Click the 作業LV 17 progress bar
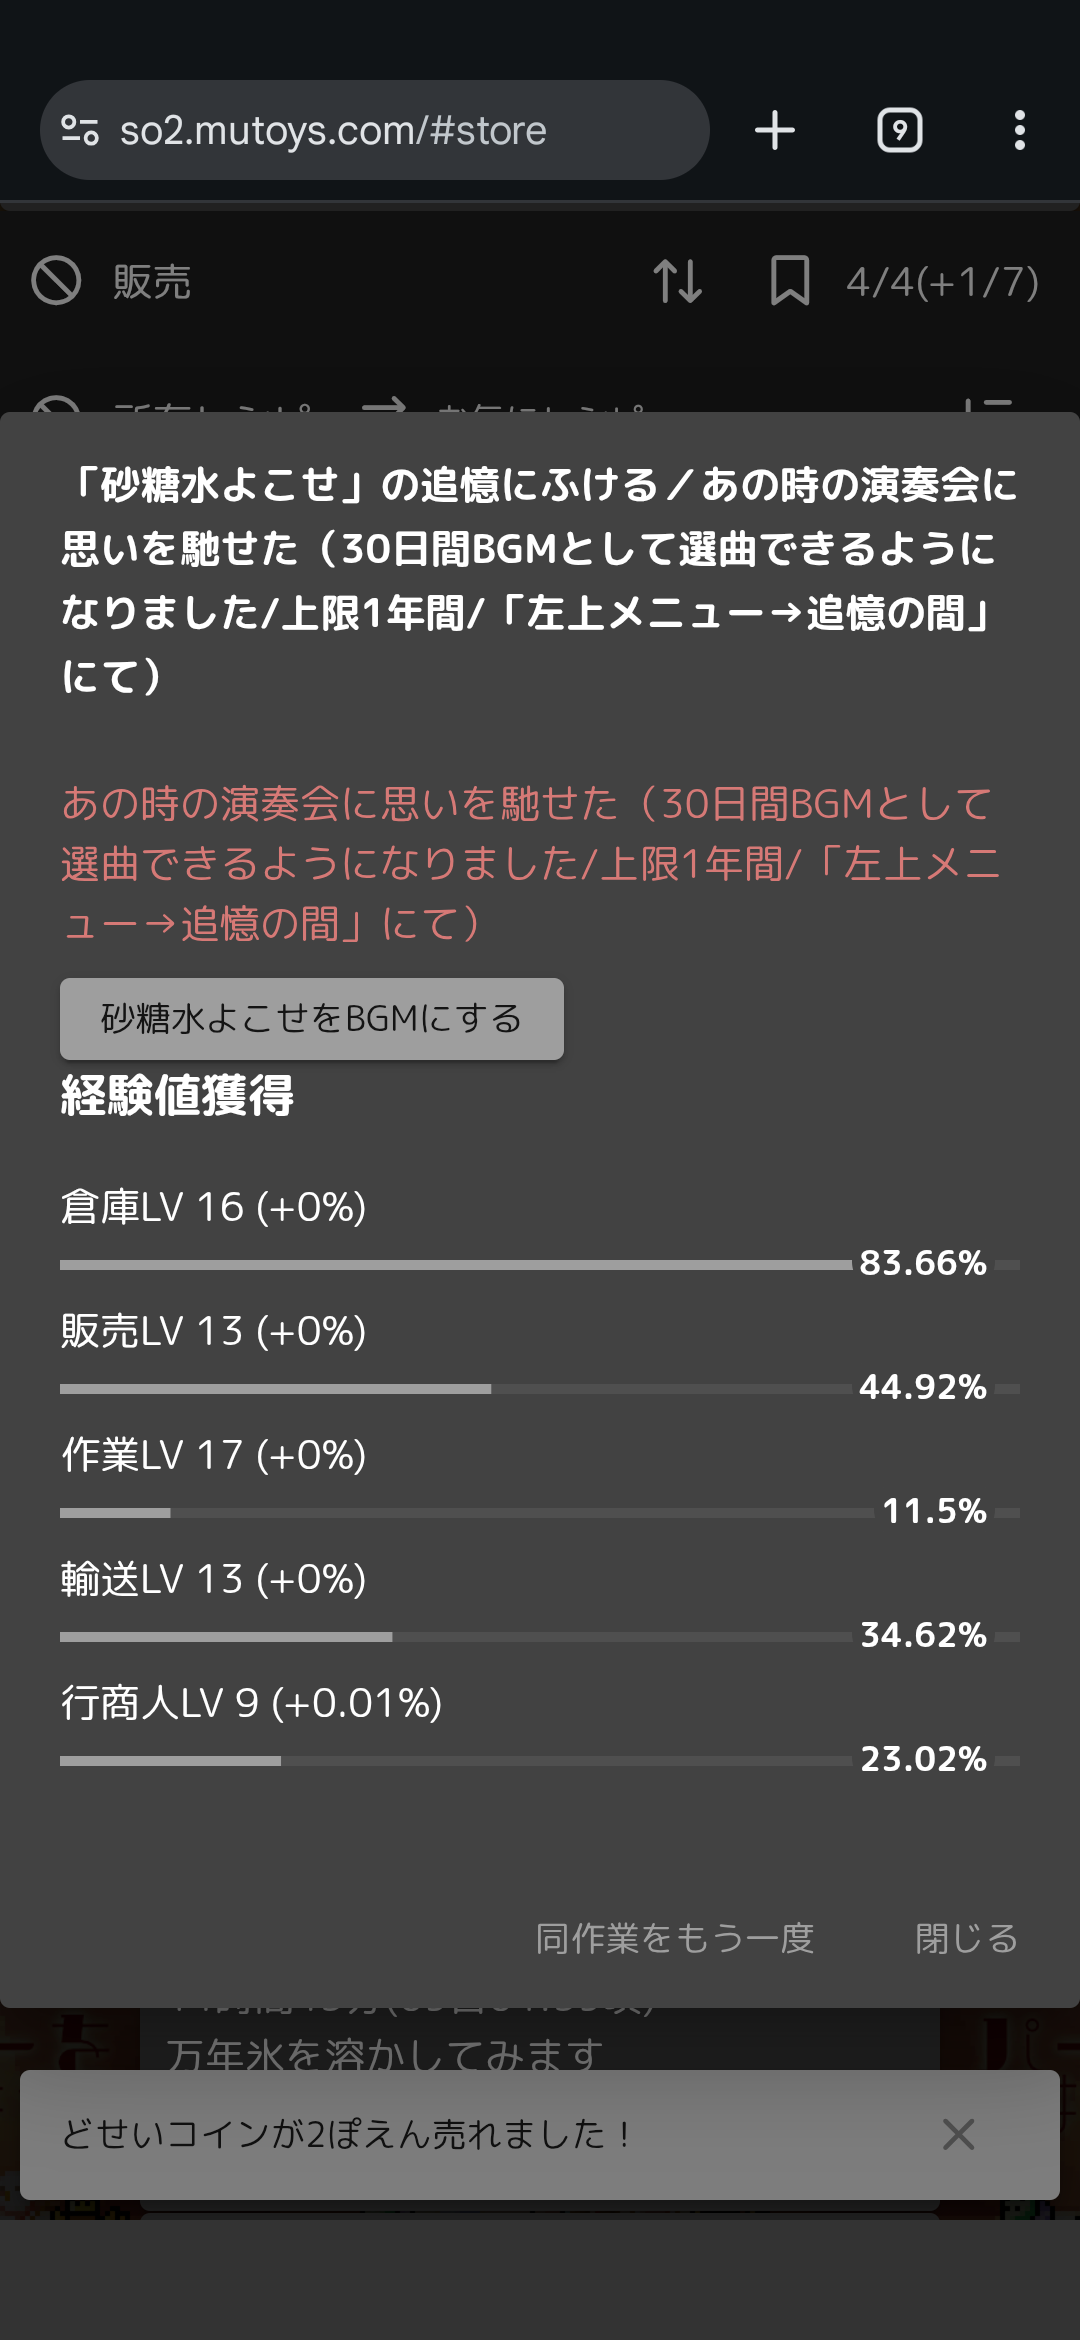The width and height of the screenshot is (1080, 2340). (540, 1513)
